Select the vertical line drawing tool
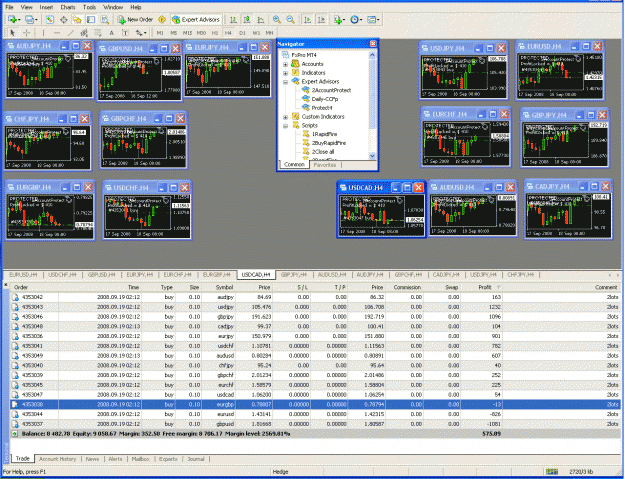 [43, 33]
